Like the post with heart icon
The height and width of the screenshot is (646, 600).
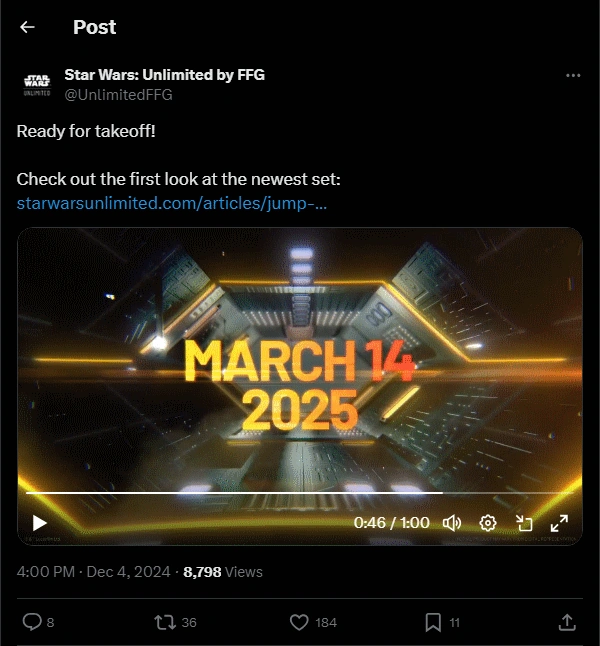coord(298,622)
